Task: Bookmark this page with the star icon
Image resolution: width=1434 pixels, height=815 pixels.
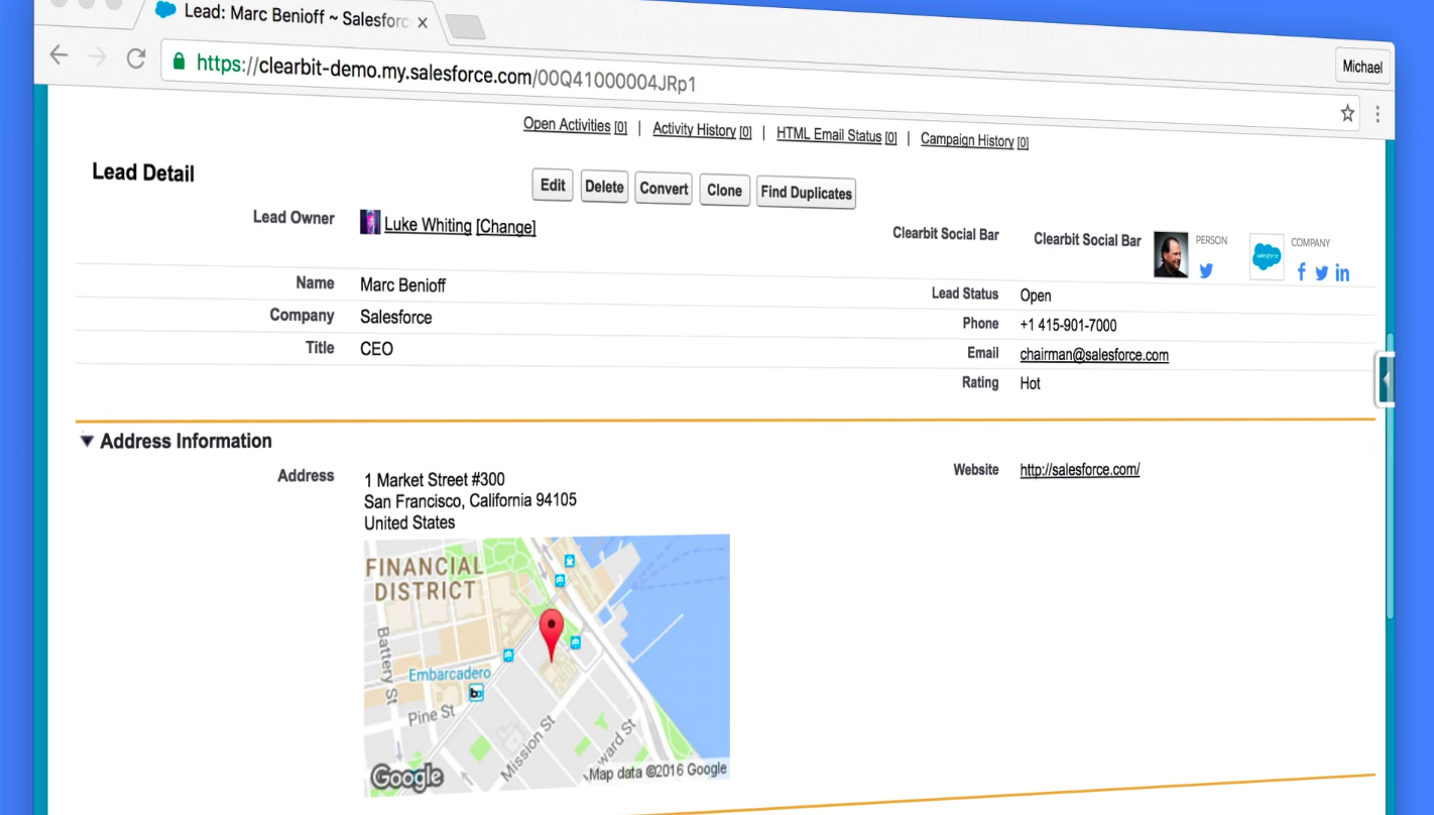Action: 1347,114
